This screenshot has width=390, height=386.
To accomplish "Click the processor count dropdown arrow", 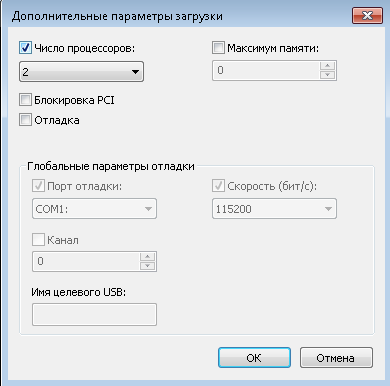I will pos(135,72).
